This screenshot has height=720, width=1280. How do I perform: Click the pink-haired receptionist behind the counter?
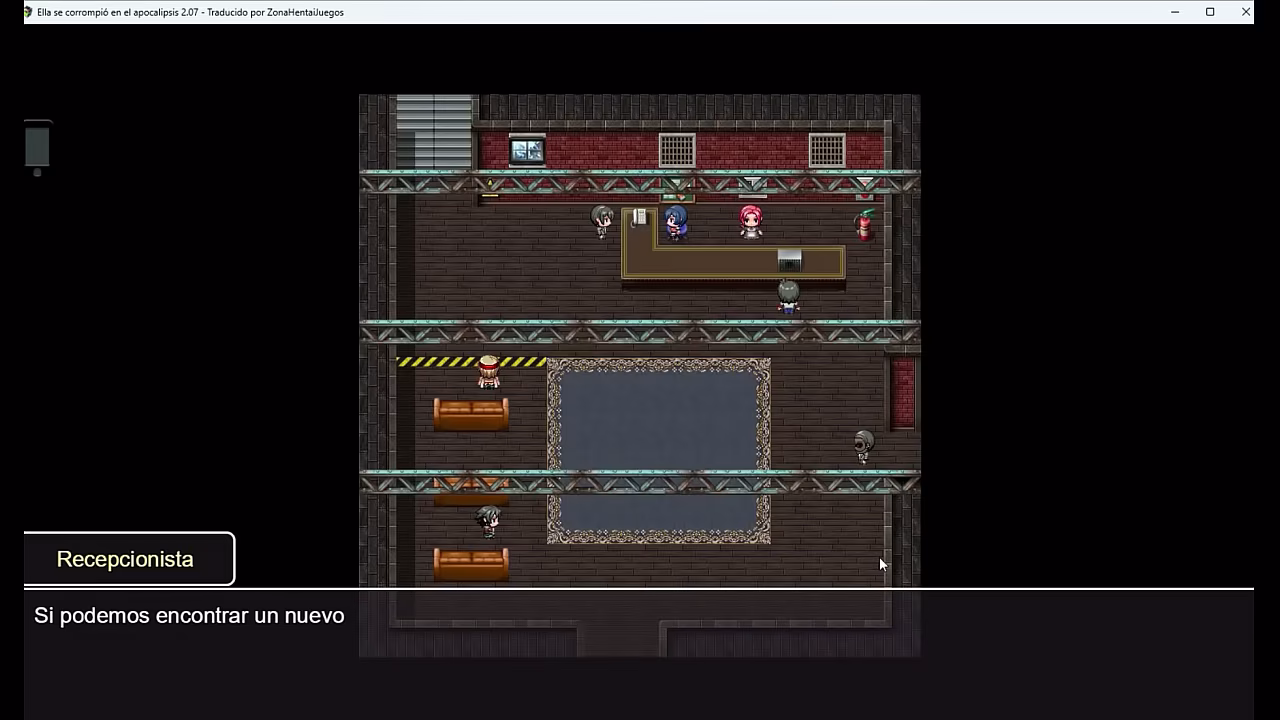click(751, 221)
